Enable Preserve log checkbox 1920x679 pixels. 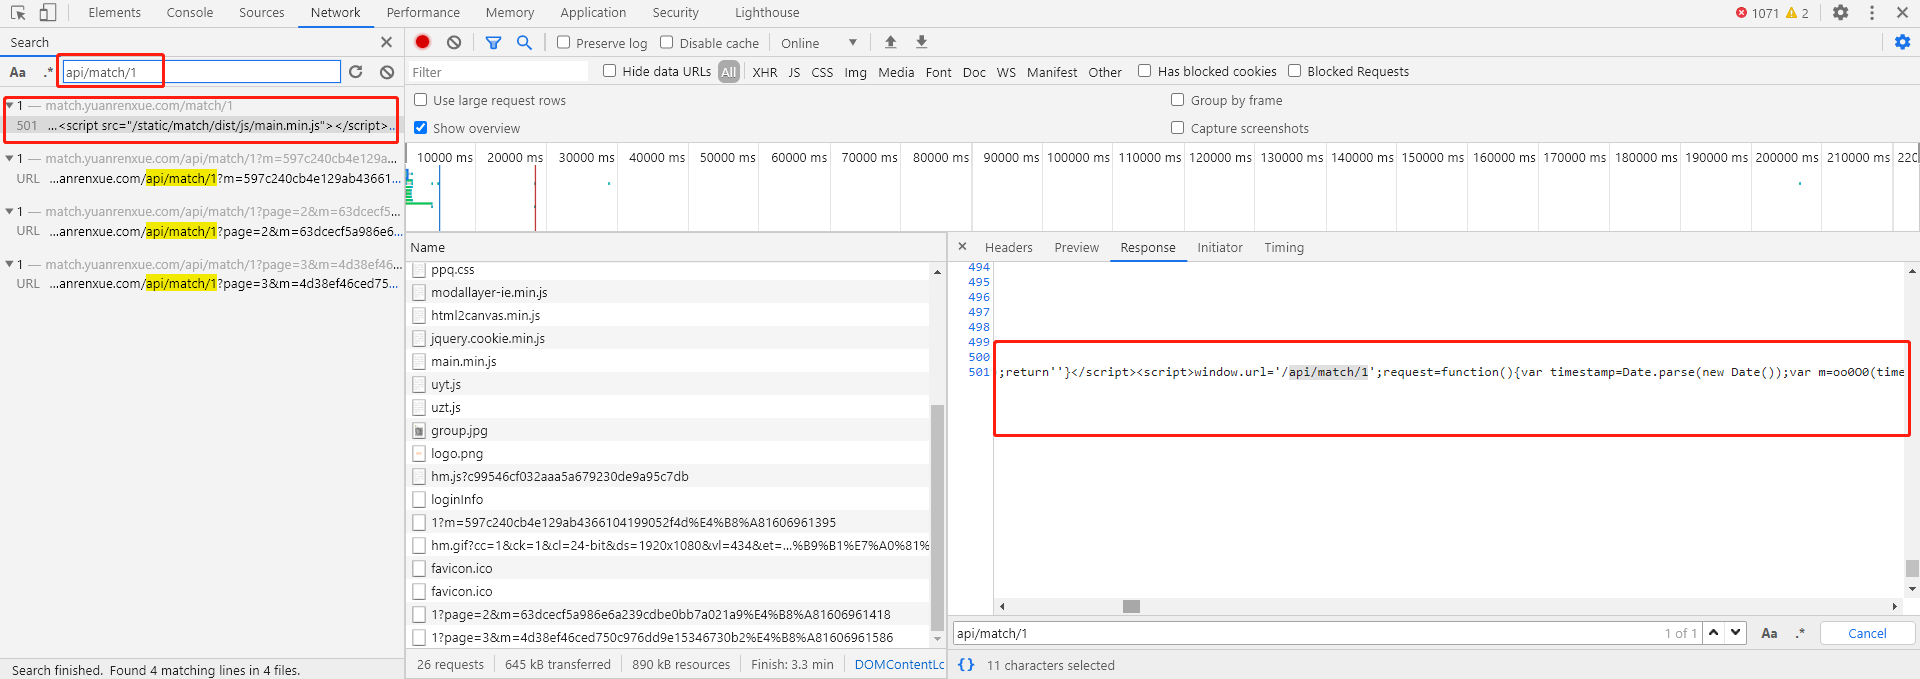pyautogui.click(x=564, y=42)
